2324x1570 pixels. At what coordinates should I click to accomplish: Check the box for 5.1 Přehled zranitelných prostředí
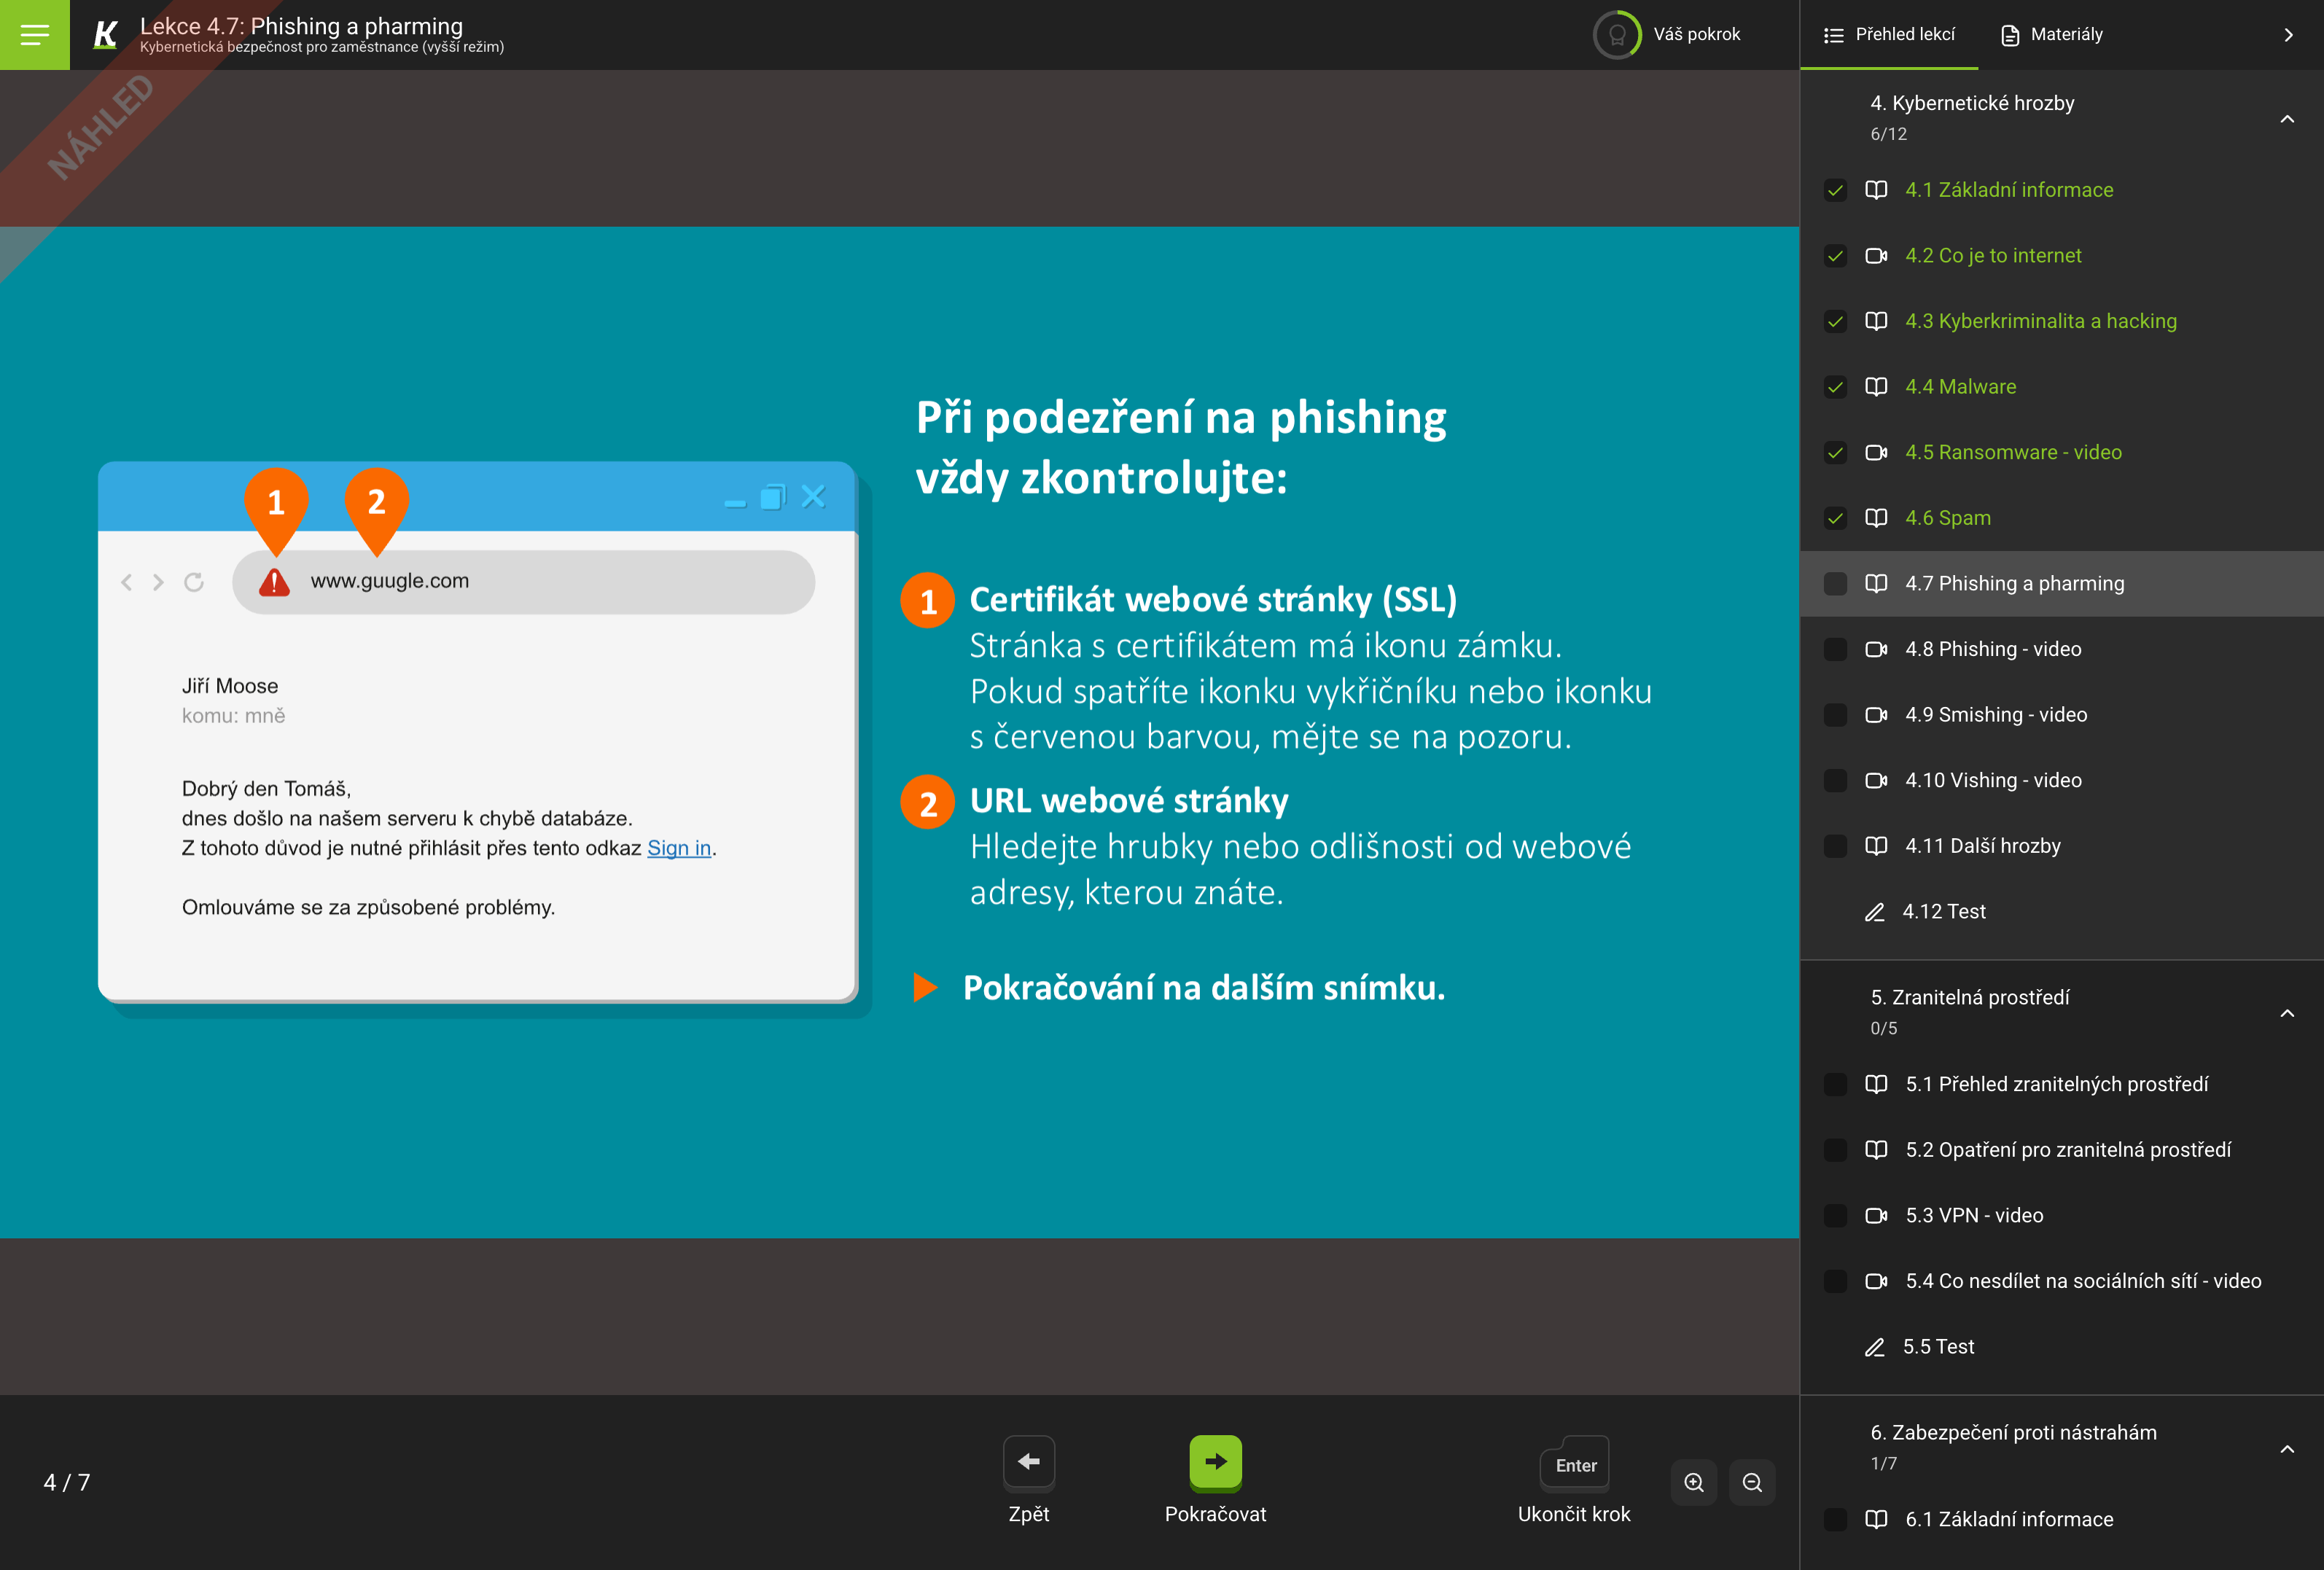(1835, 1084)
